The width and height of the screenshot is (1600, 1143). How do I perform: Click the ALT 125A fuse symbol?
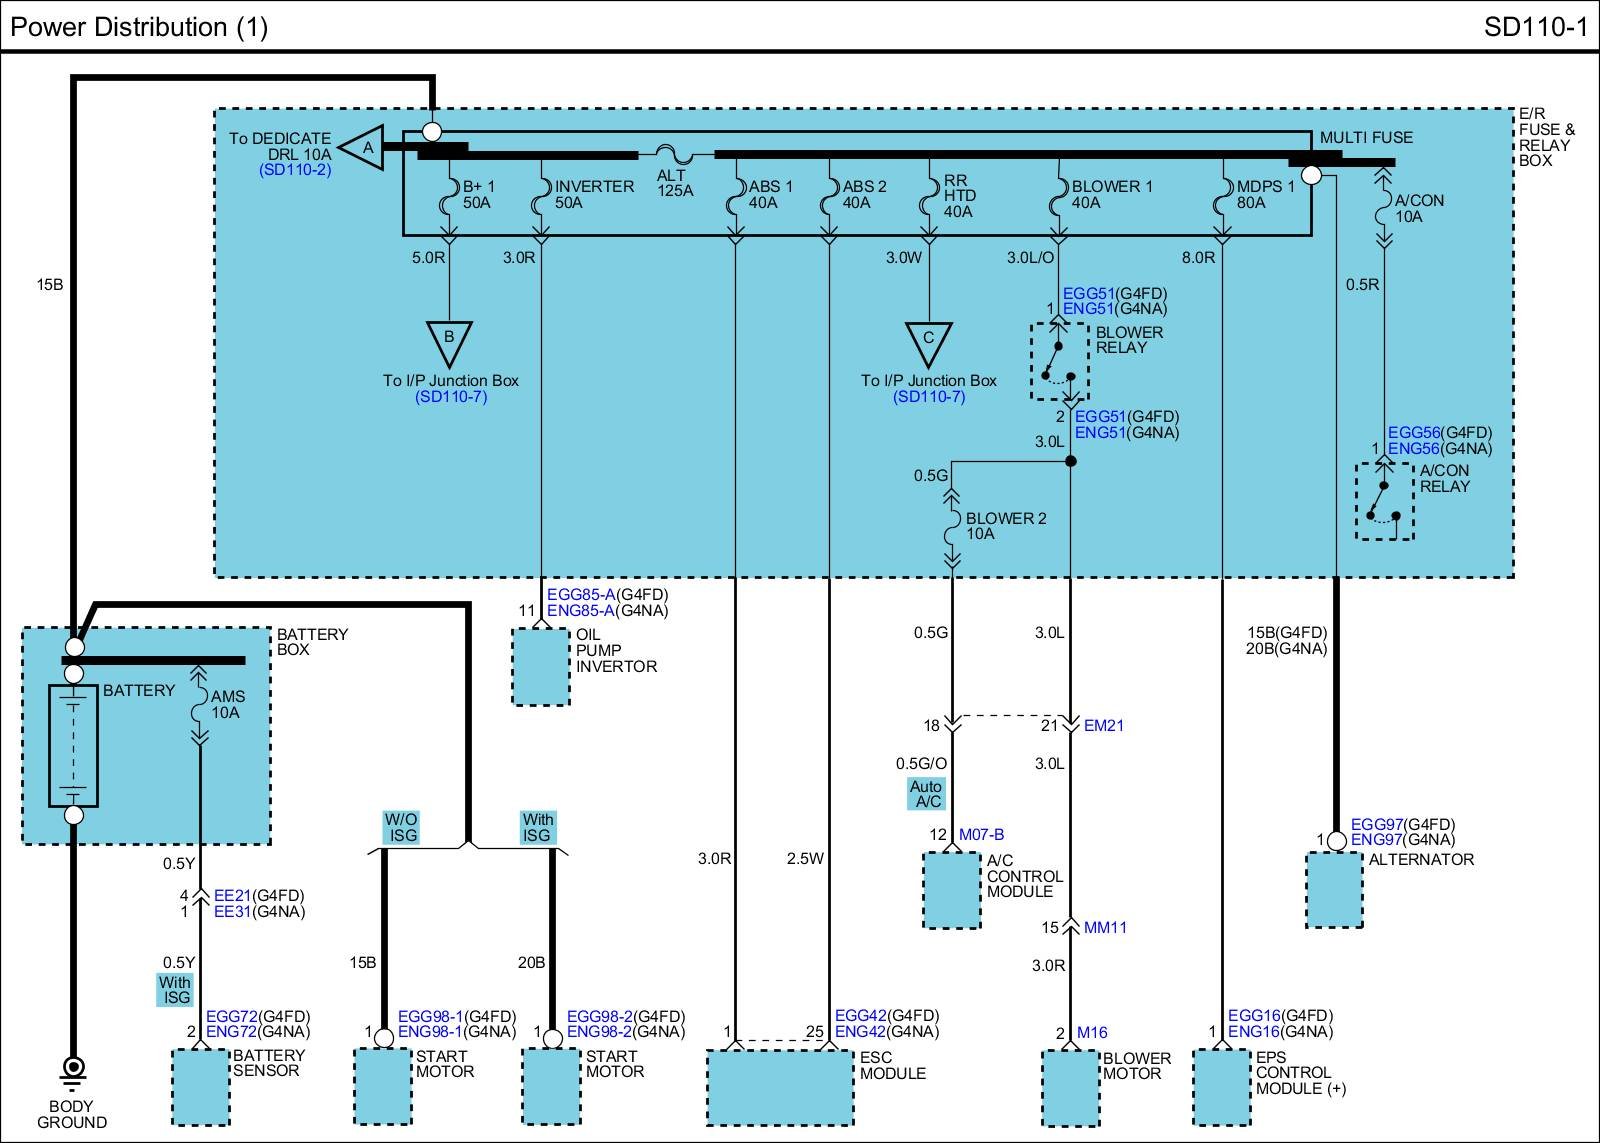coord(676,156)
